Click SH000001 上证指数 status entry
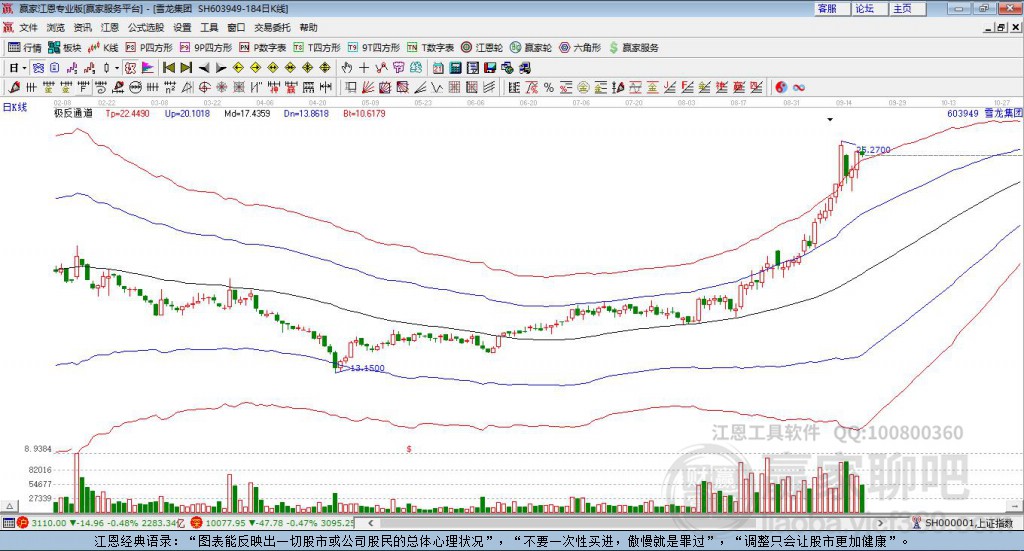The width and height of the screenshot is (1024, 551). (x=968, y=523)
